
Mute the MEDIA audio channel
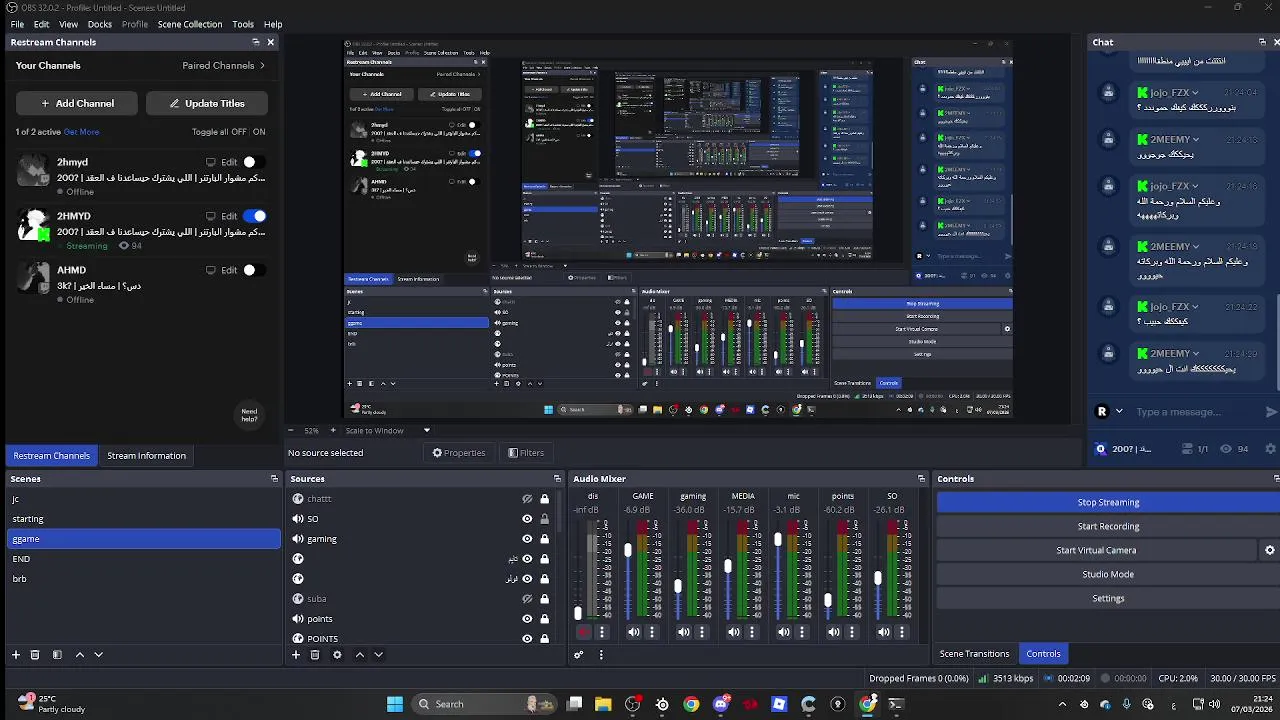[734, 632]
